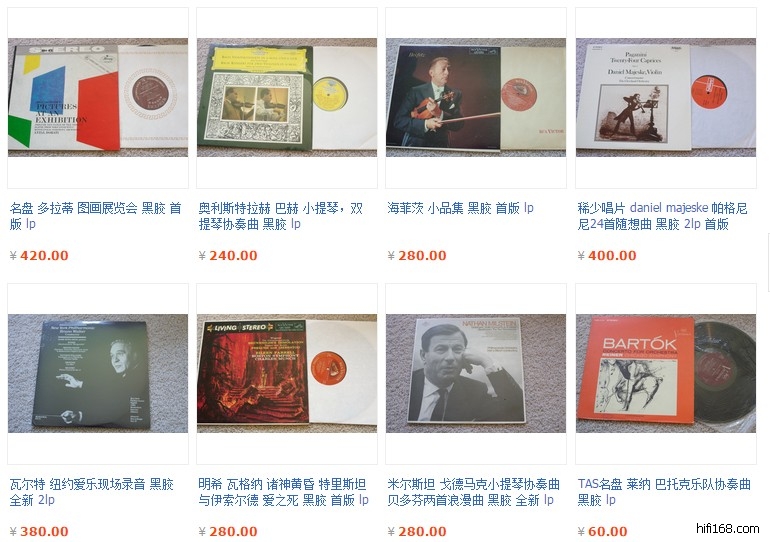The height and width of the screenshot is (542, 770).
Task: Open the Pictures at an Exhibition album thumbnail
Action: click(x=98, y=98)
